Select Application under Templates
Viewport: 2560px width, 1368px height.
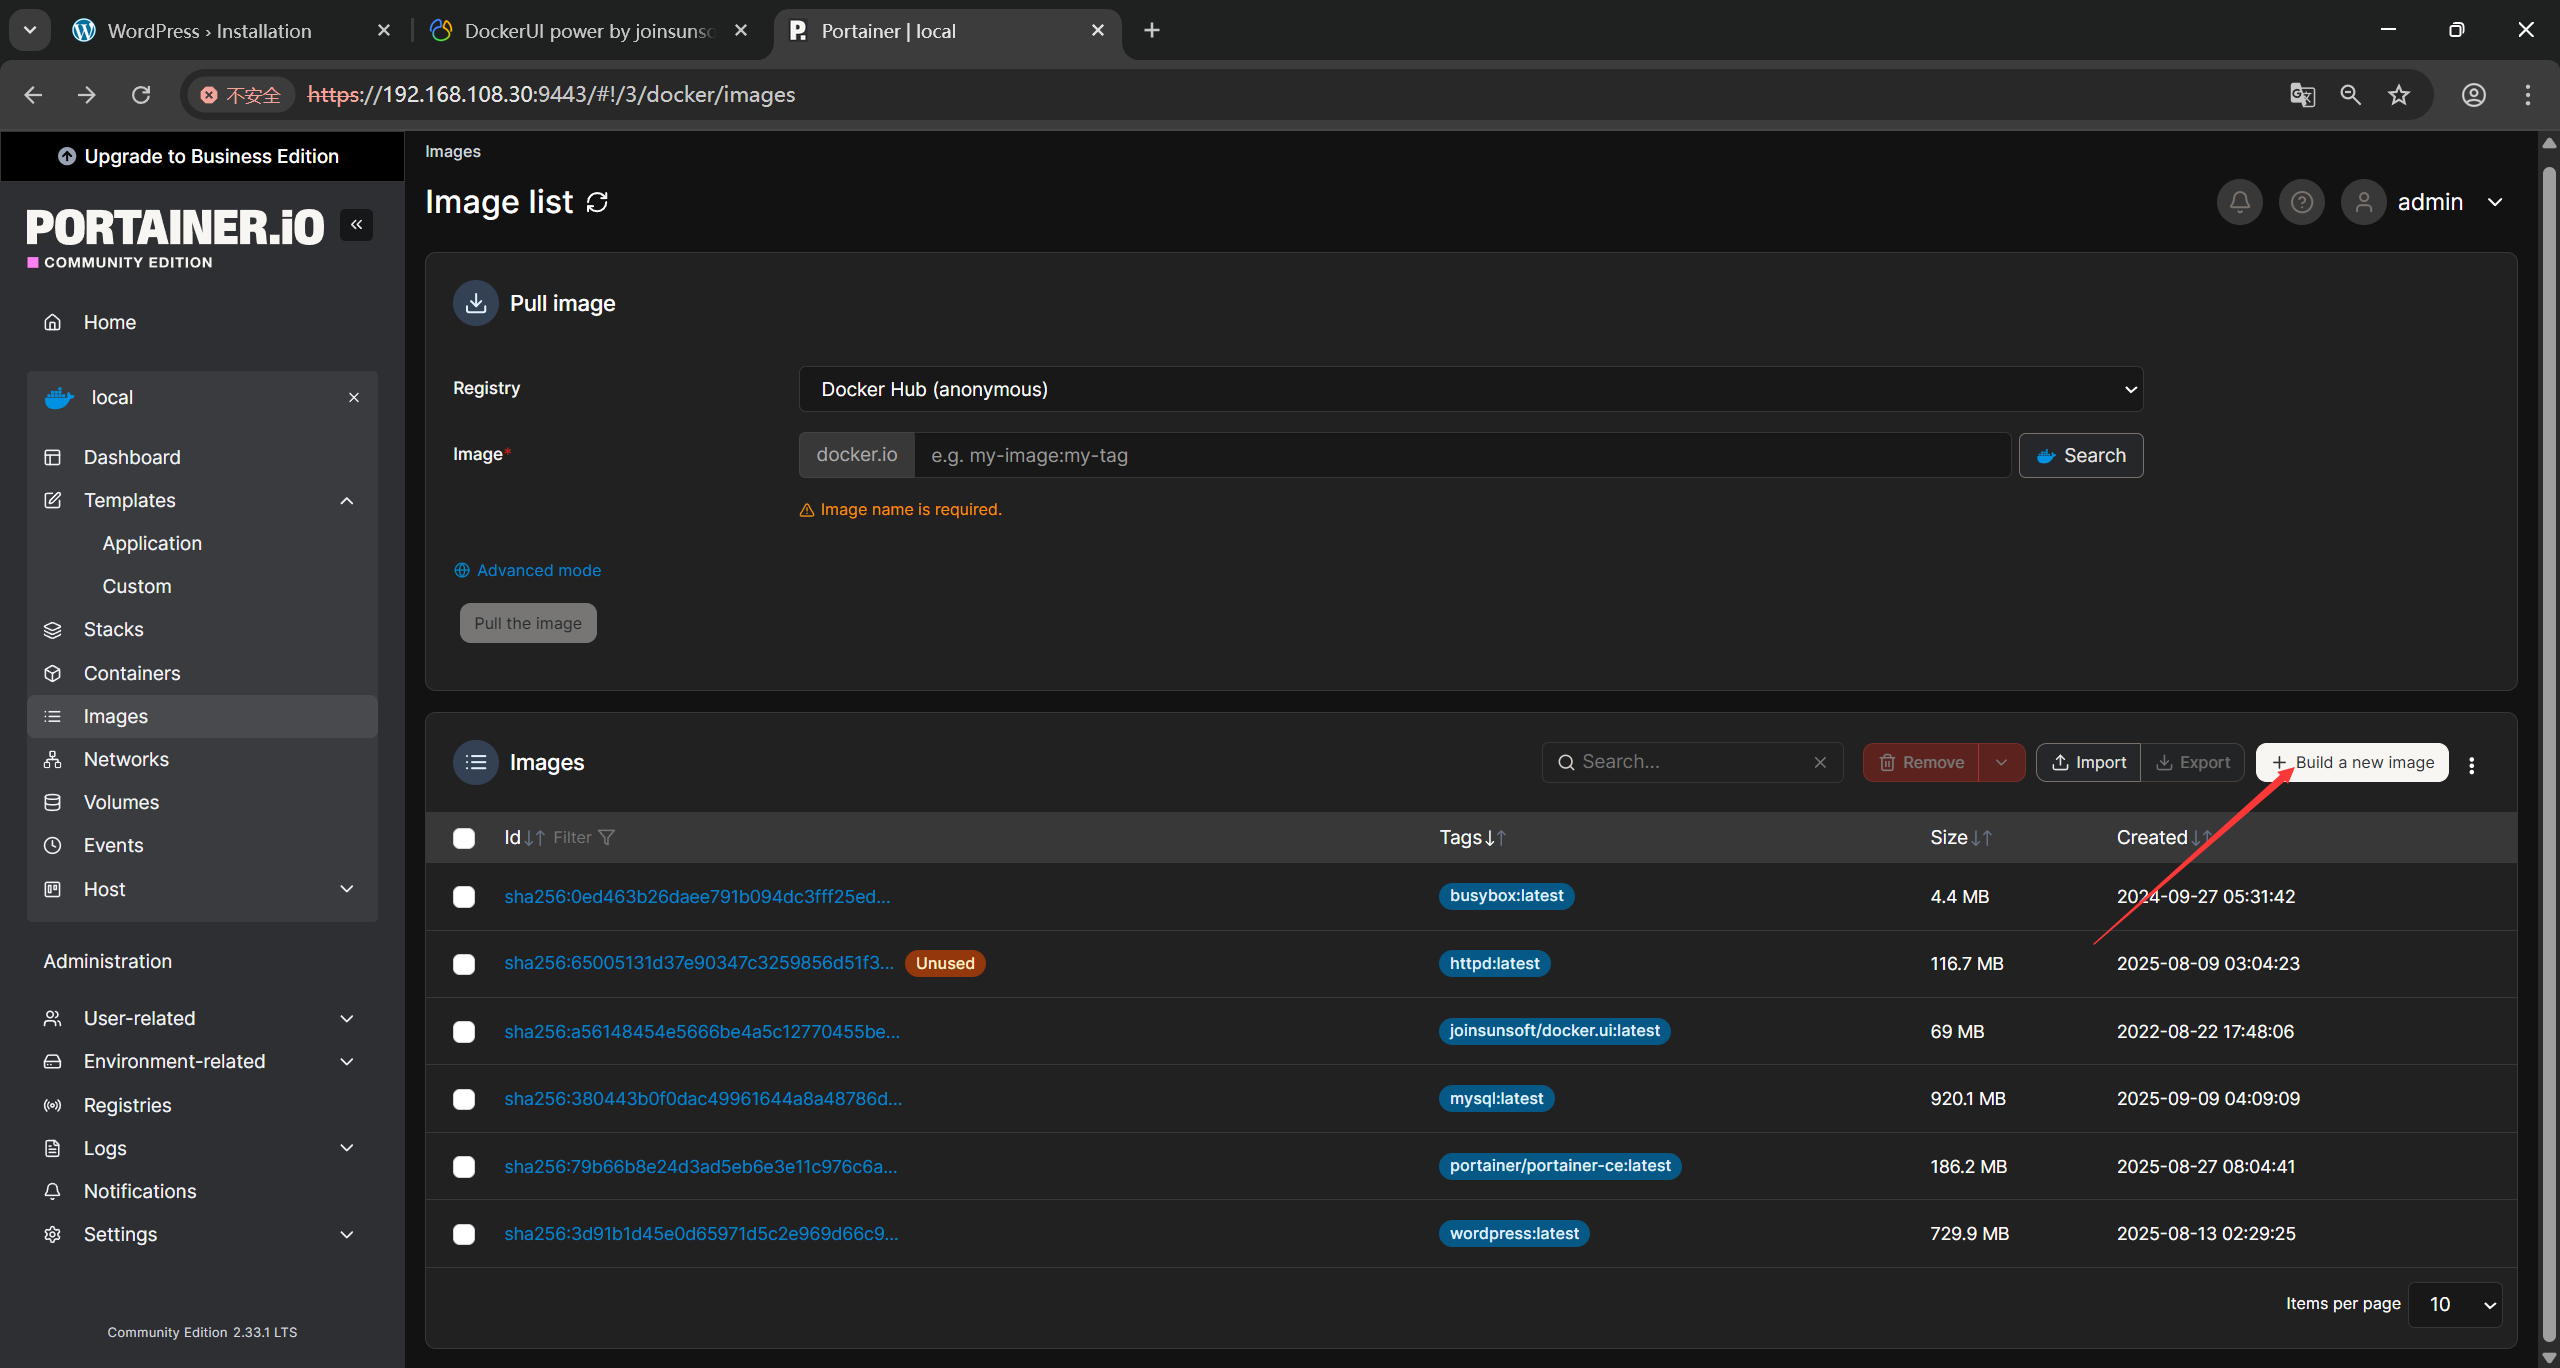pos(152,543)
